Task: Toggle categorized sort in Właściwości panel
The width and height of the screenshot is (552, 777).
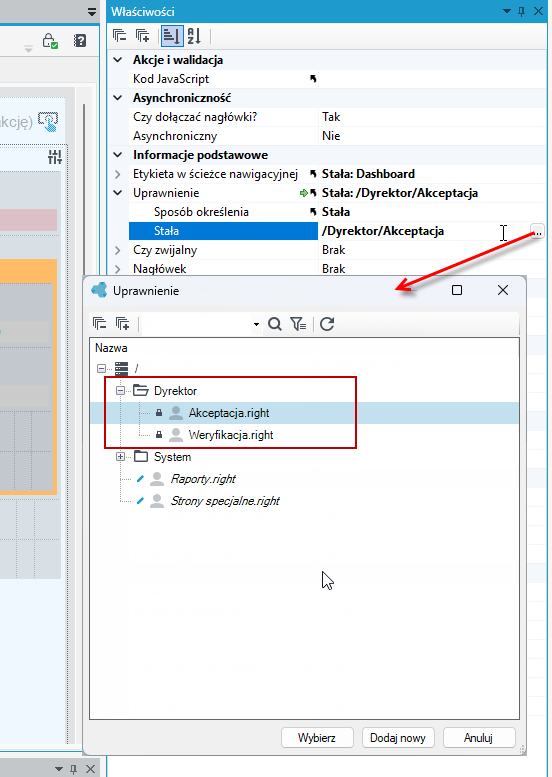Action: pyautogui.click(x=172, y=36)
